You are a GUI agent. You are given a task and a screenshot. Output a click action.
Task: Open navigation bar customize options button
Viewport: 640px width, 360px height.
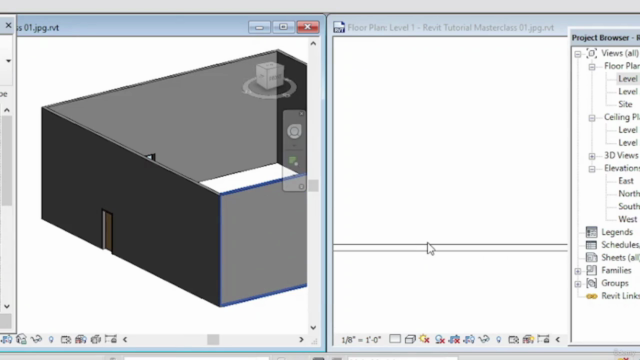click(301, 187)
